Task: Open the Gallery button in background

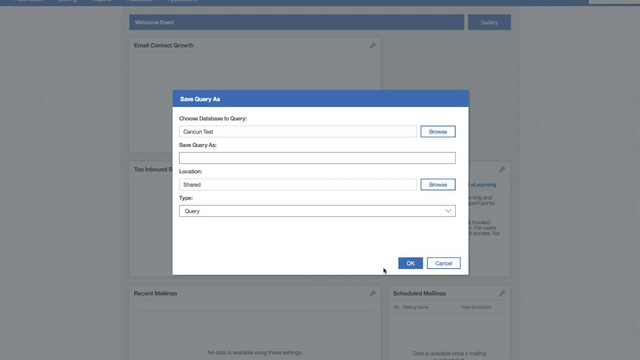Action: click(489, 22)
